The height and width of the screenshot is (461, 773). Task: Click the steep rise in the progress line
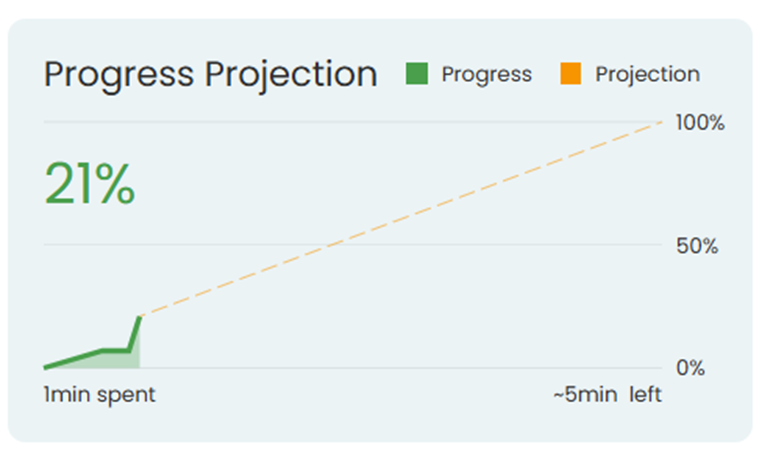[134, 334]
